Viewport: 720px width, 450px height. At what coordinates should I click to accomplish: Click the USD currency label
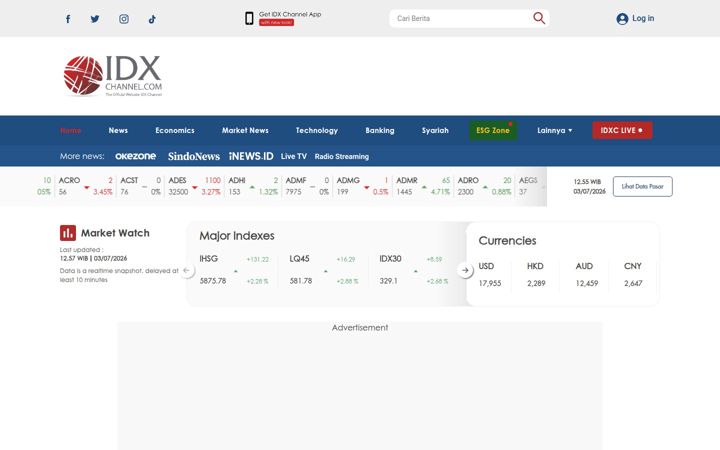(x=486, y=266)
